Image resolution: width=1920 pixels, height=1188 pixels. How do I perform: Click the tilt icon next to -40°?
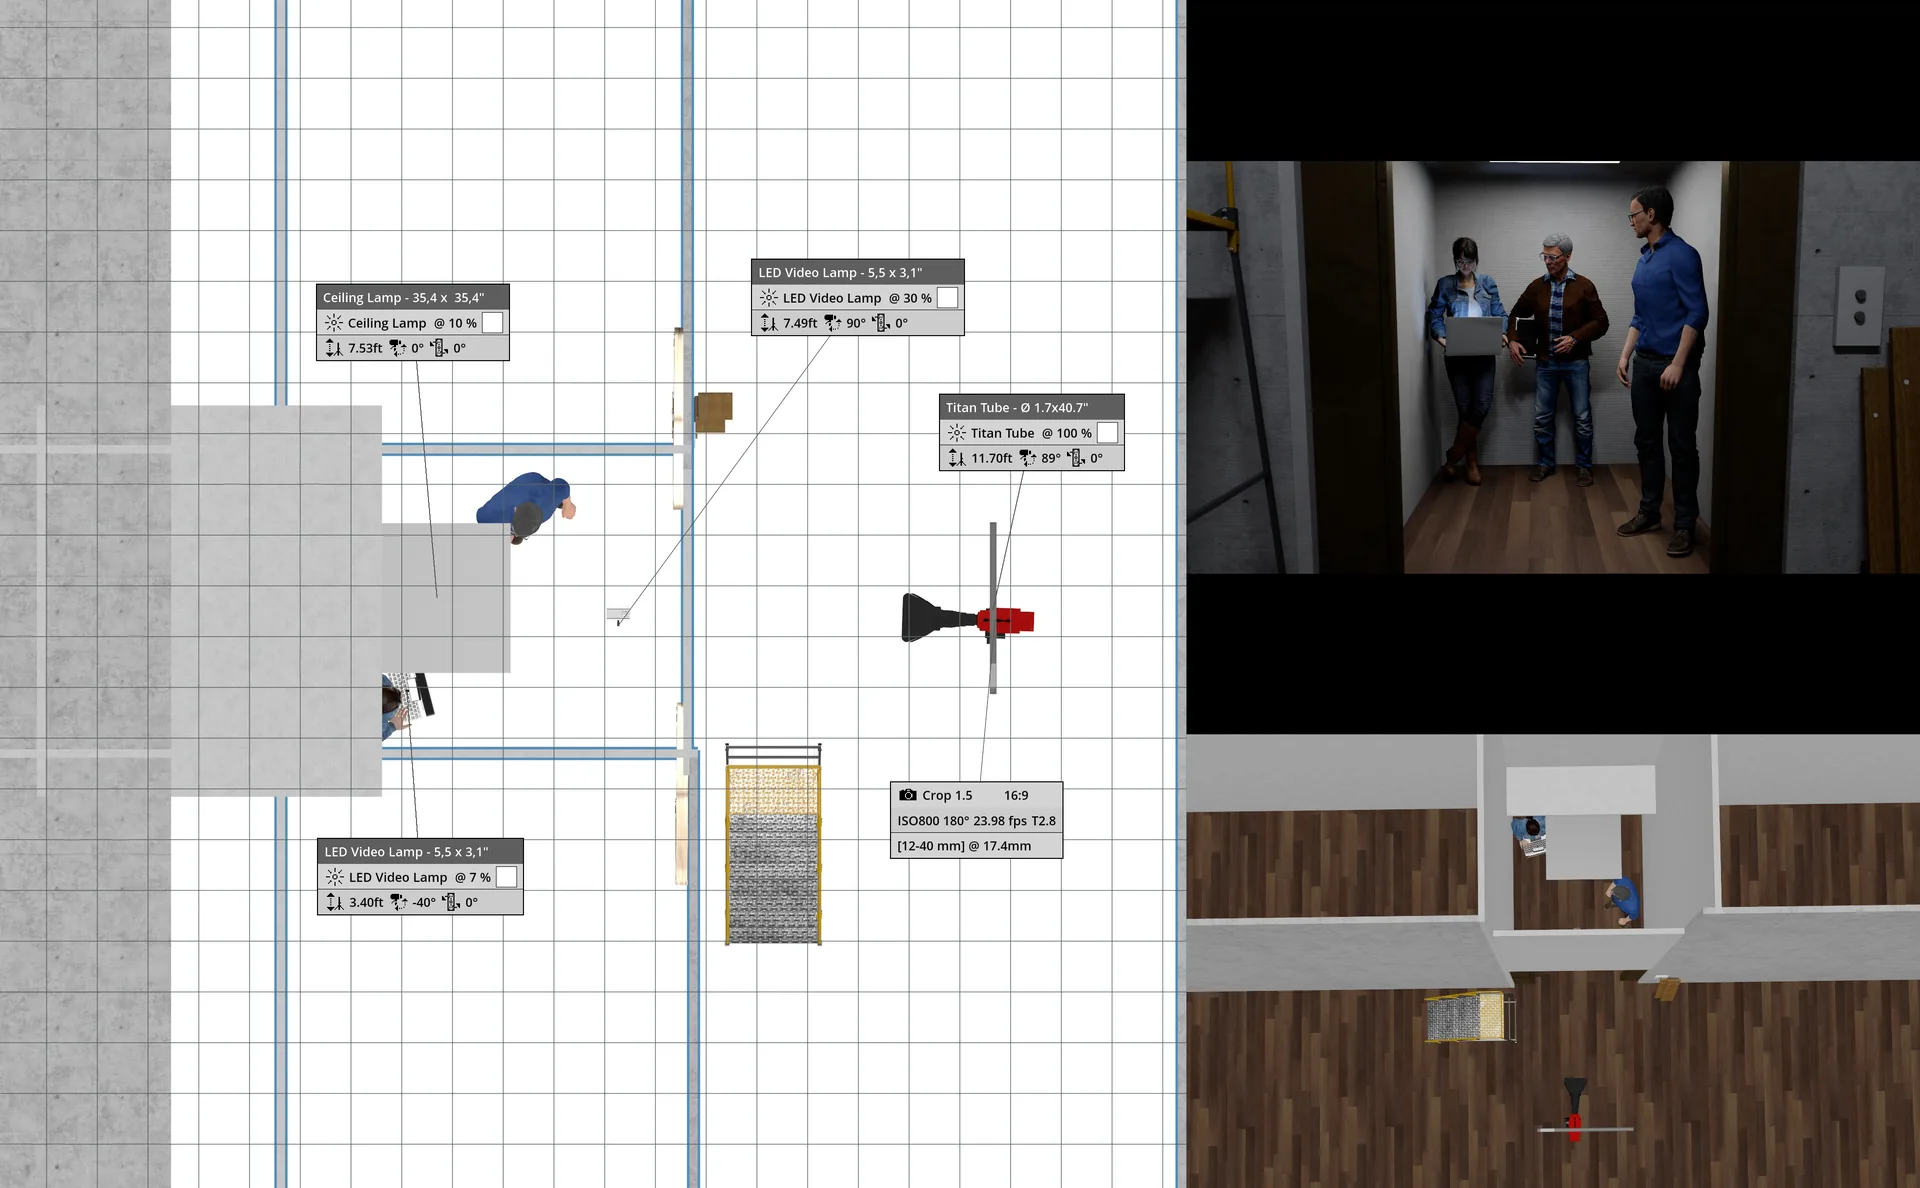(x=399, y=902)
